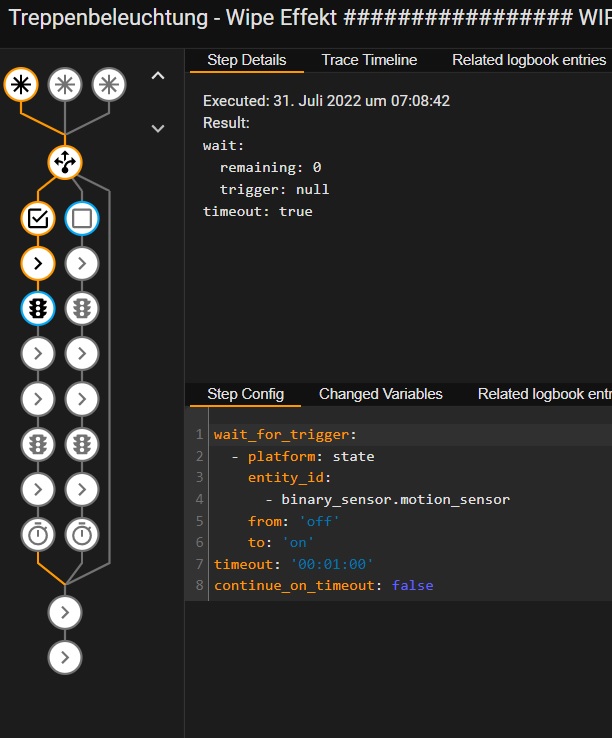Viewport: 612px width, 738px height.
Task: Select right-branch action node above the timer
Action: click(82, 489)
